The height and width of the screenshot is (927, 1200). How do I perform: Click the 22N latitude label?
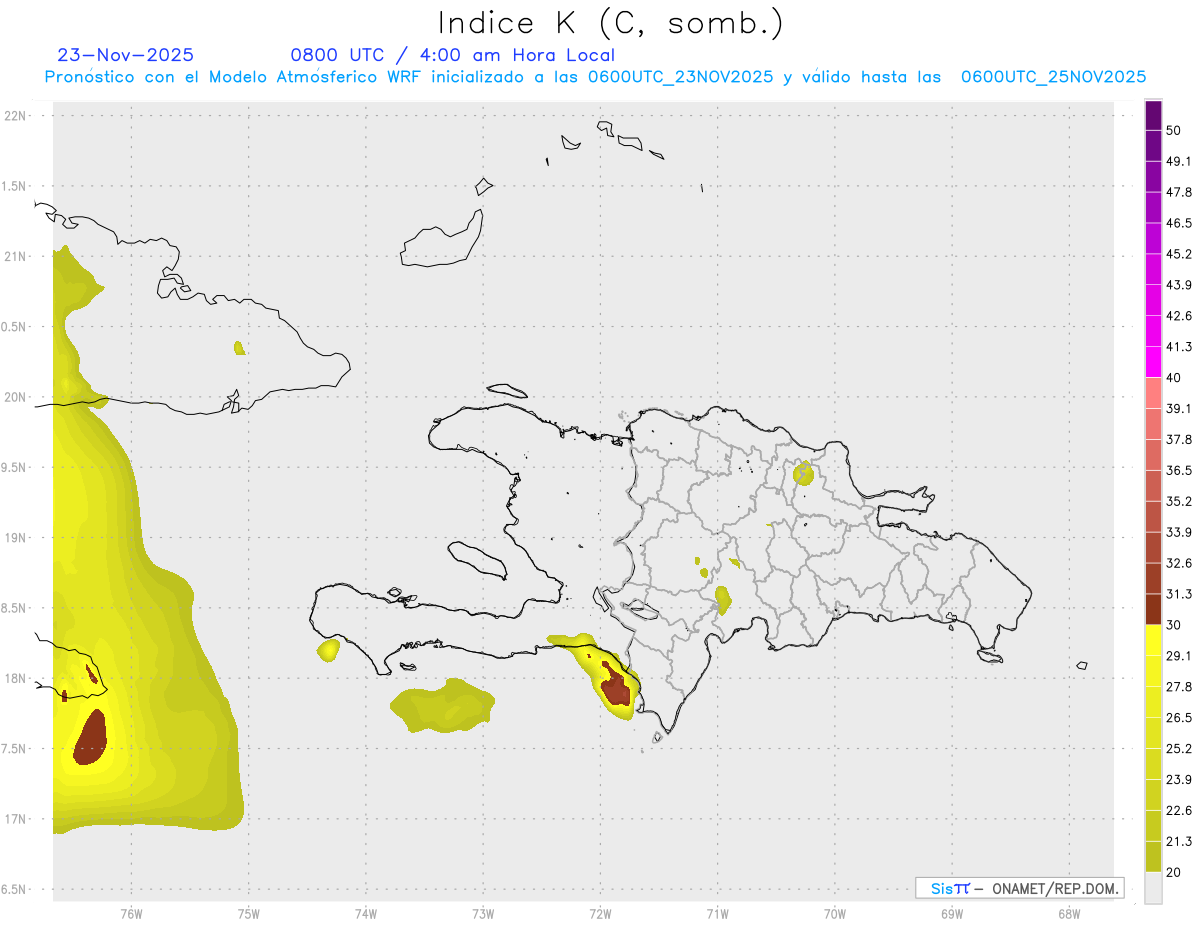(17, 116)
